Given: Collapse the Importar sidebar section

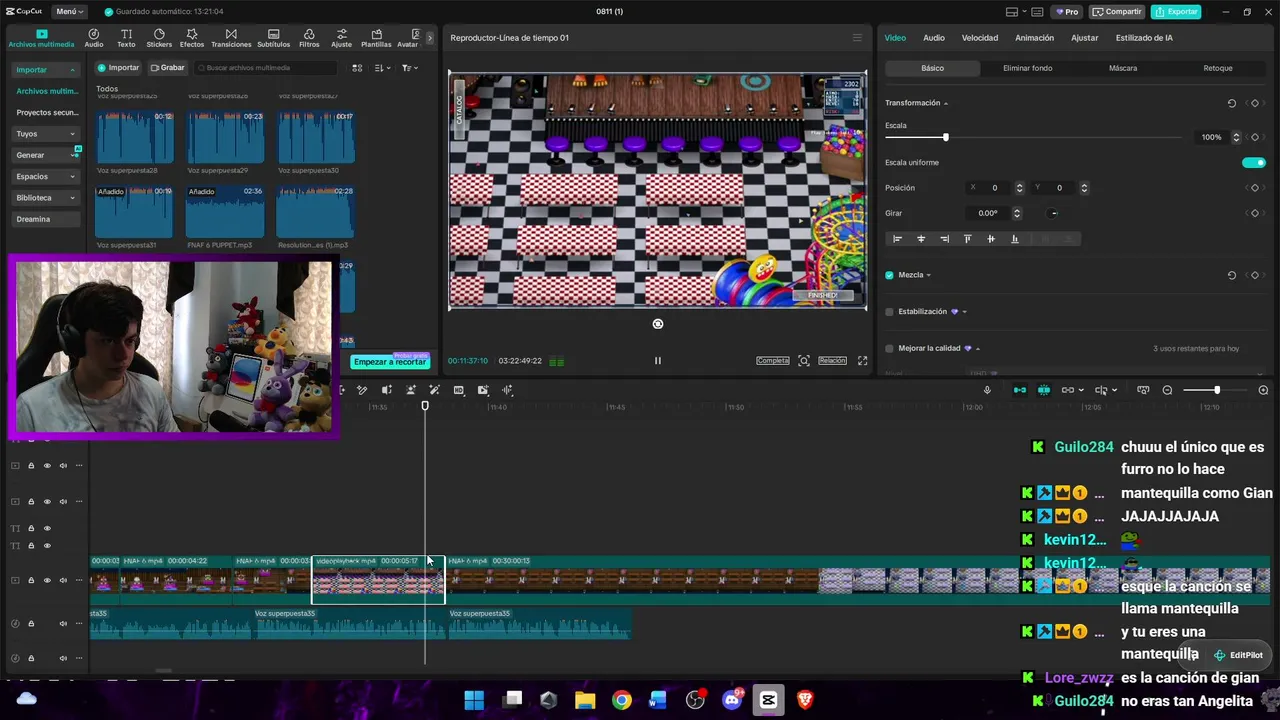Looking at the screenshot, I should click(x=72, y=70).
